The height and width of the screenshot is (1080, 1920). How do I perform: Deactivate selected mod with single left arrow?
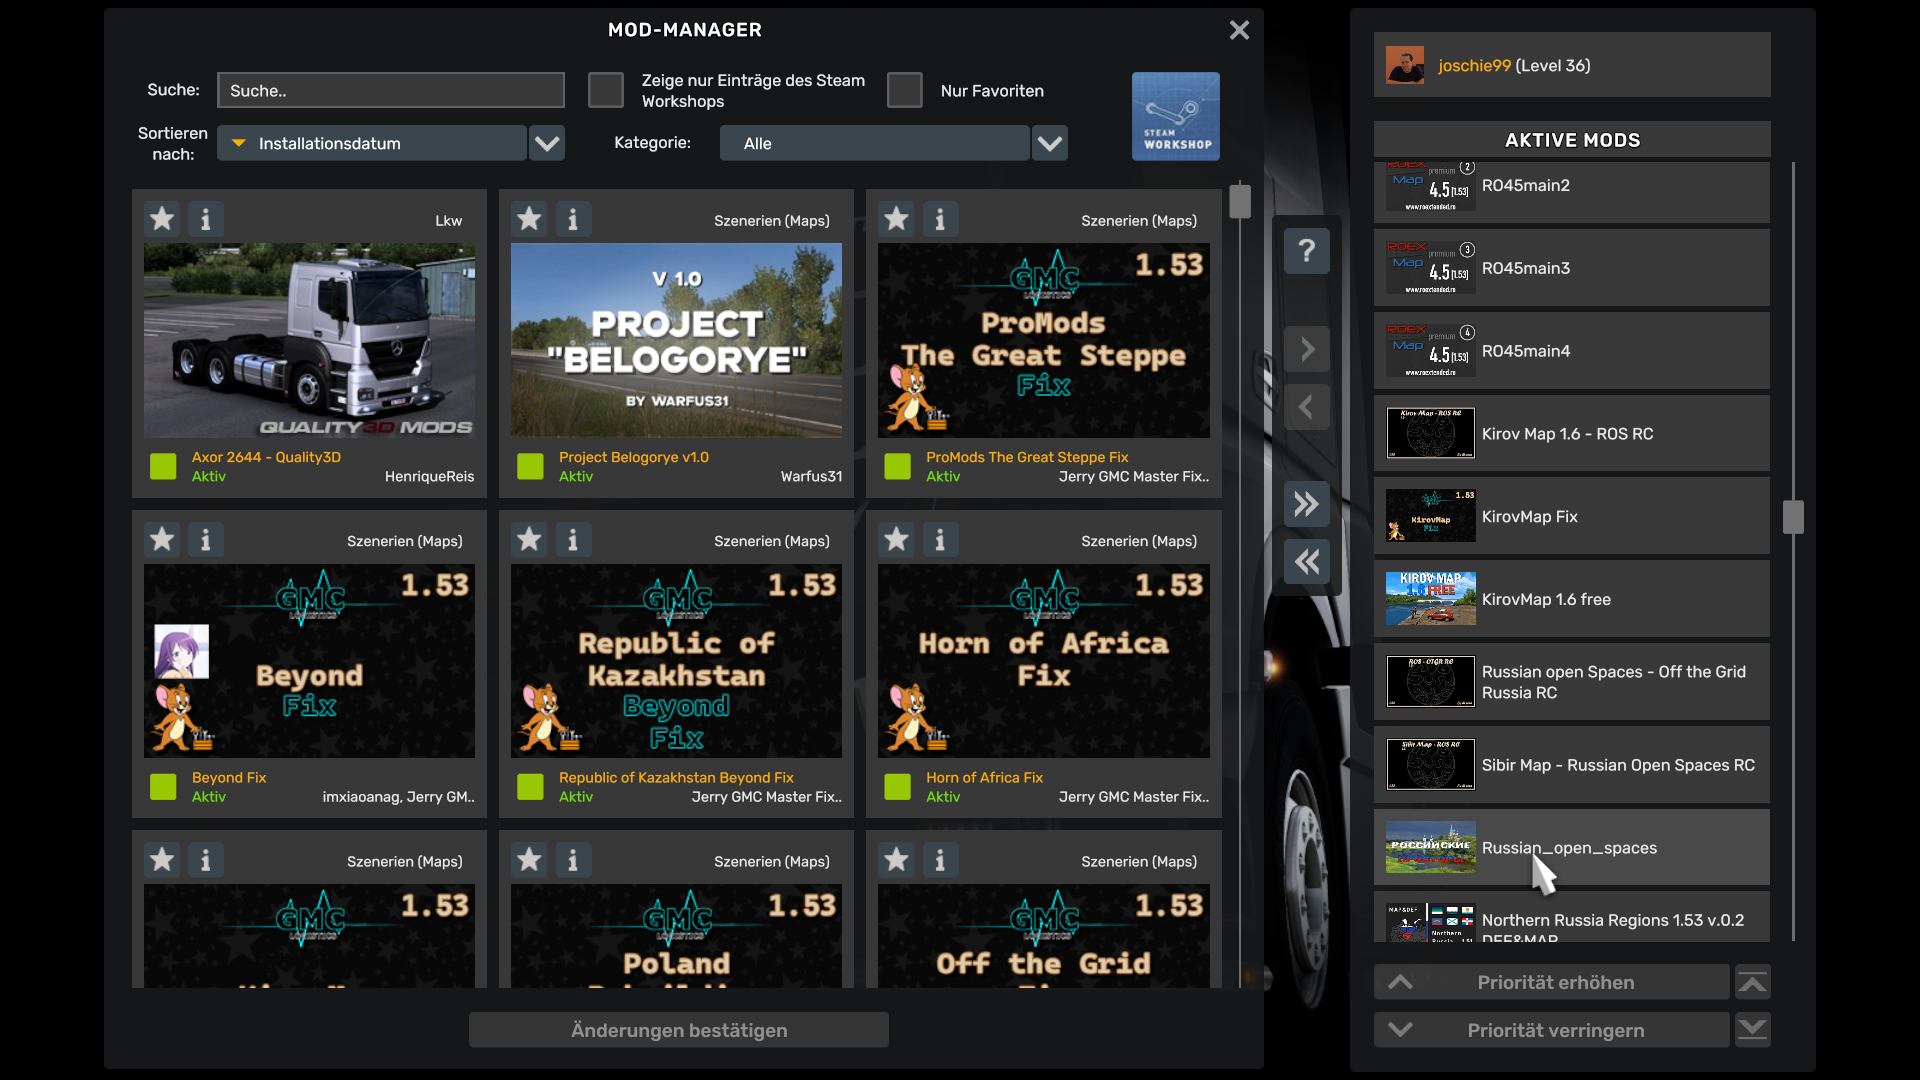coord(1307,407)
